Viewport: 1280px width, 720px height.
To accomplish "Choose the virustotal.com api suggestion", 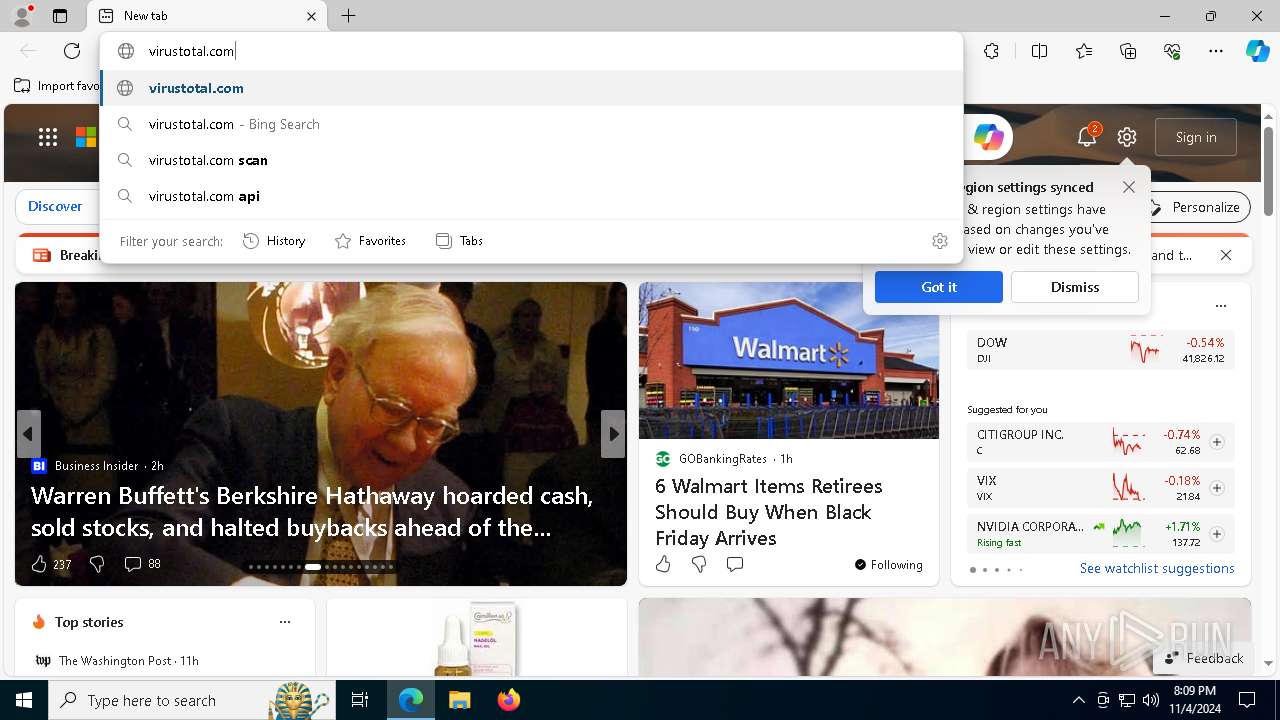I will coord(531,196).
